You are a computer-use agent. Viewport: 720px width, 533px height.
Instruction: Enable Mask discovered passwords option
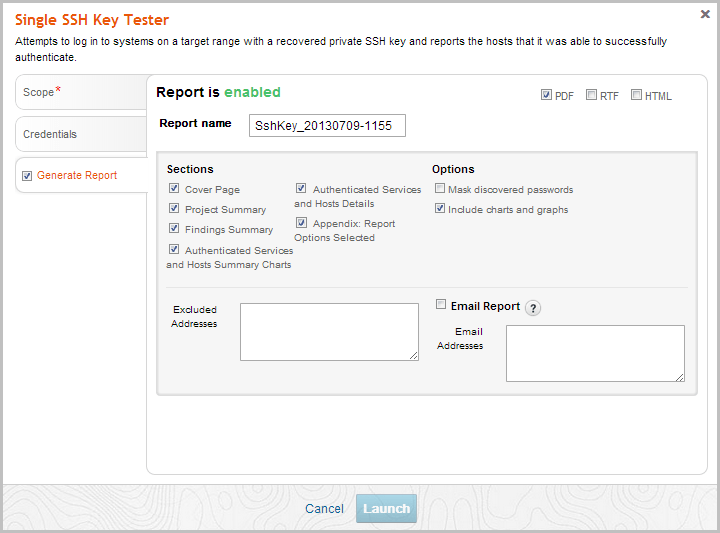tap(440, 189)
